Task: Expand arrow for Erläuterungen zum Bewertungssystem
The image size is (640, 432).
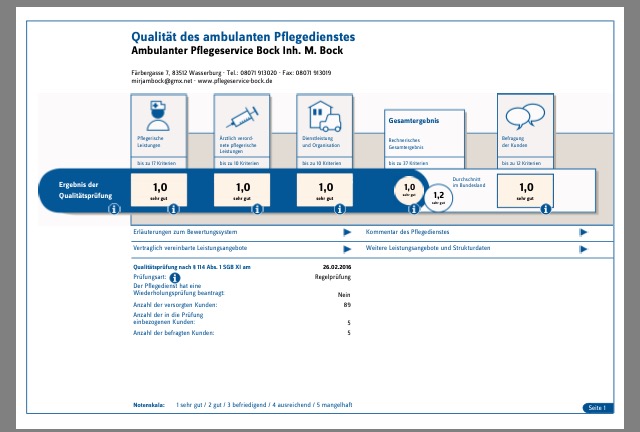Action: [x=347, y=232]
